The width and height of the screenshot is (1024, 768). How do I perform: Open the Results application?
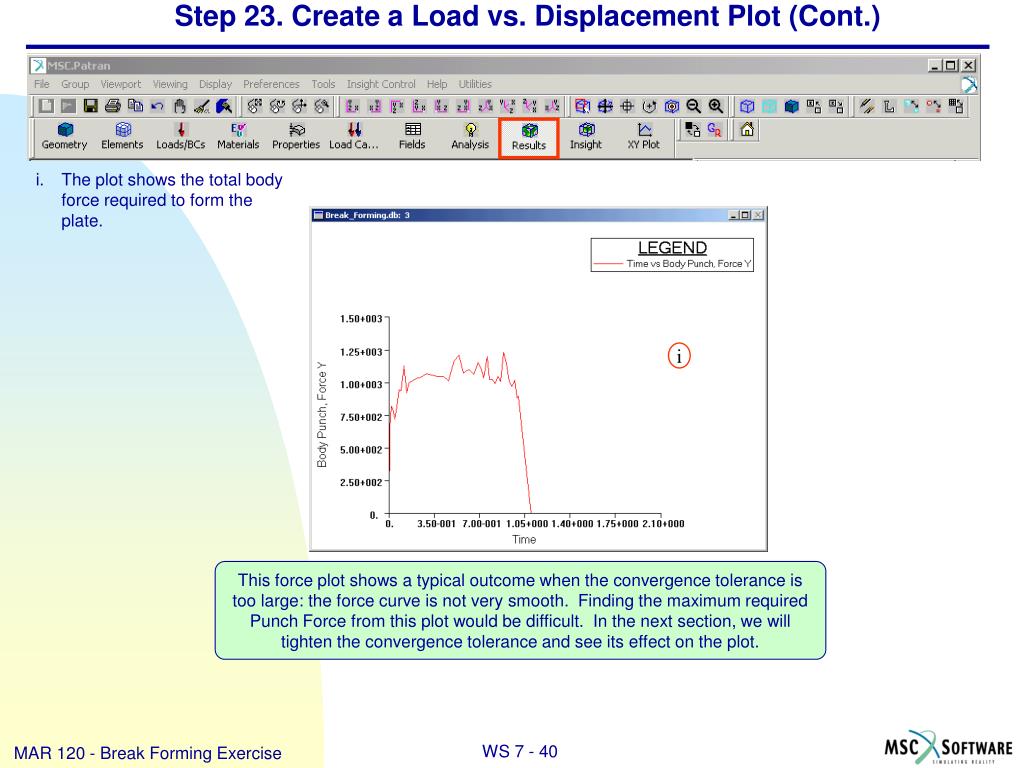(x=529, y=137)
